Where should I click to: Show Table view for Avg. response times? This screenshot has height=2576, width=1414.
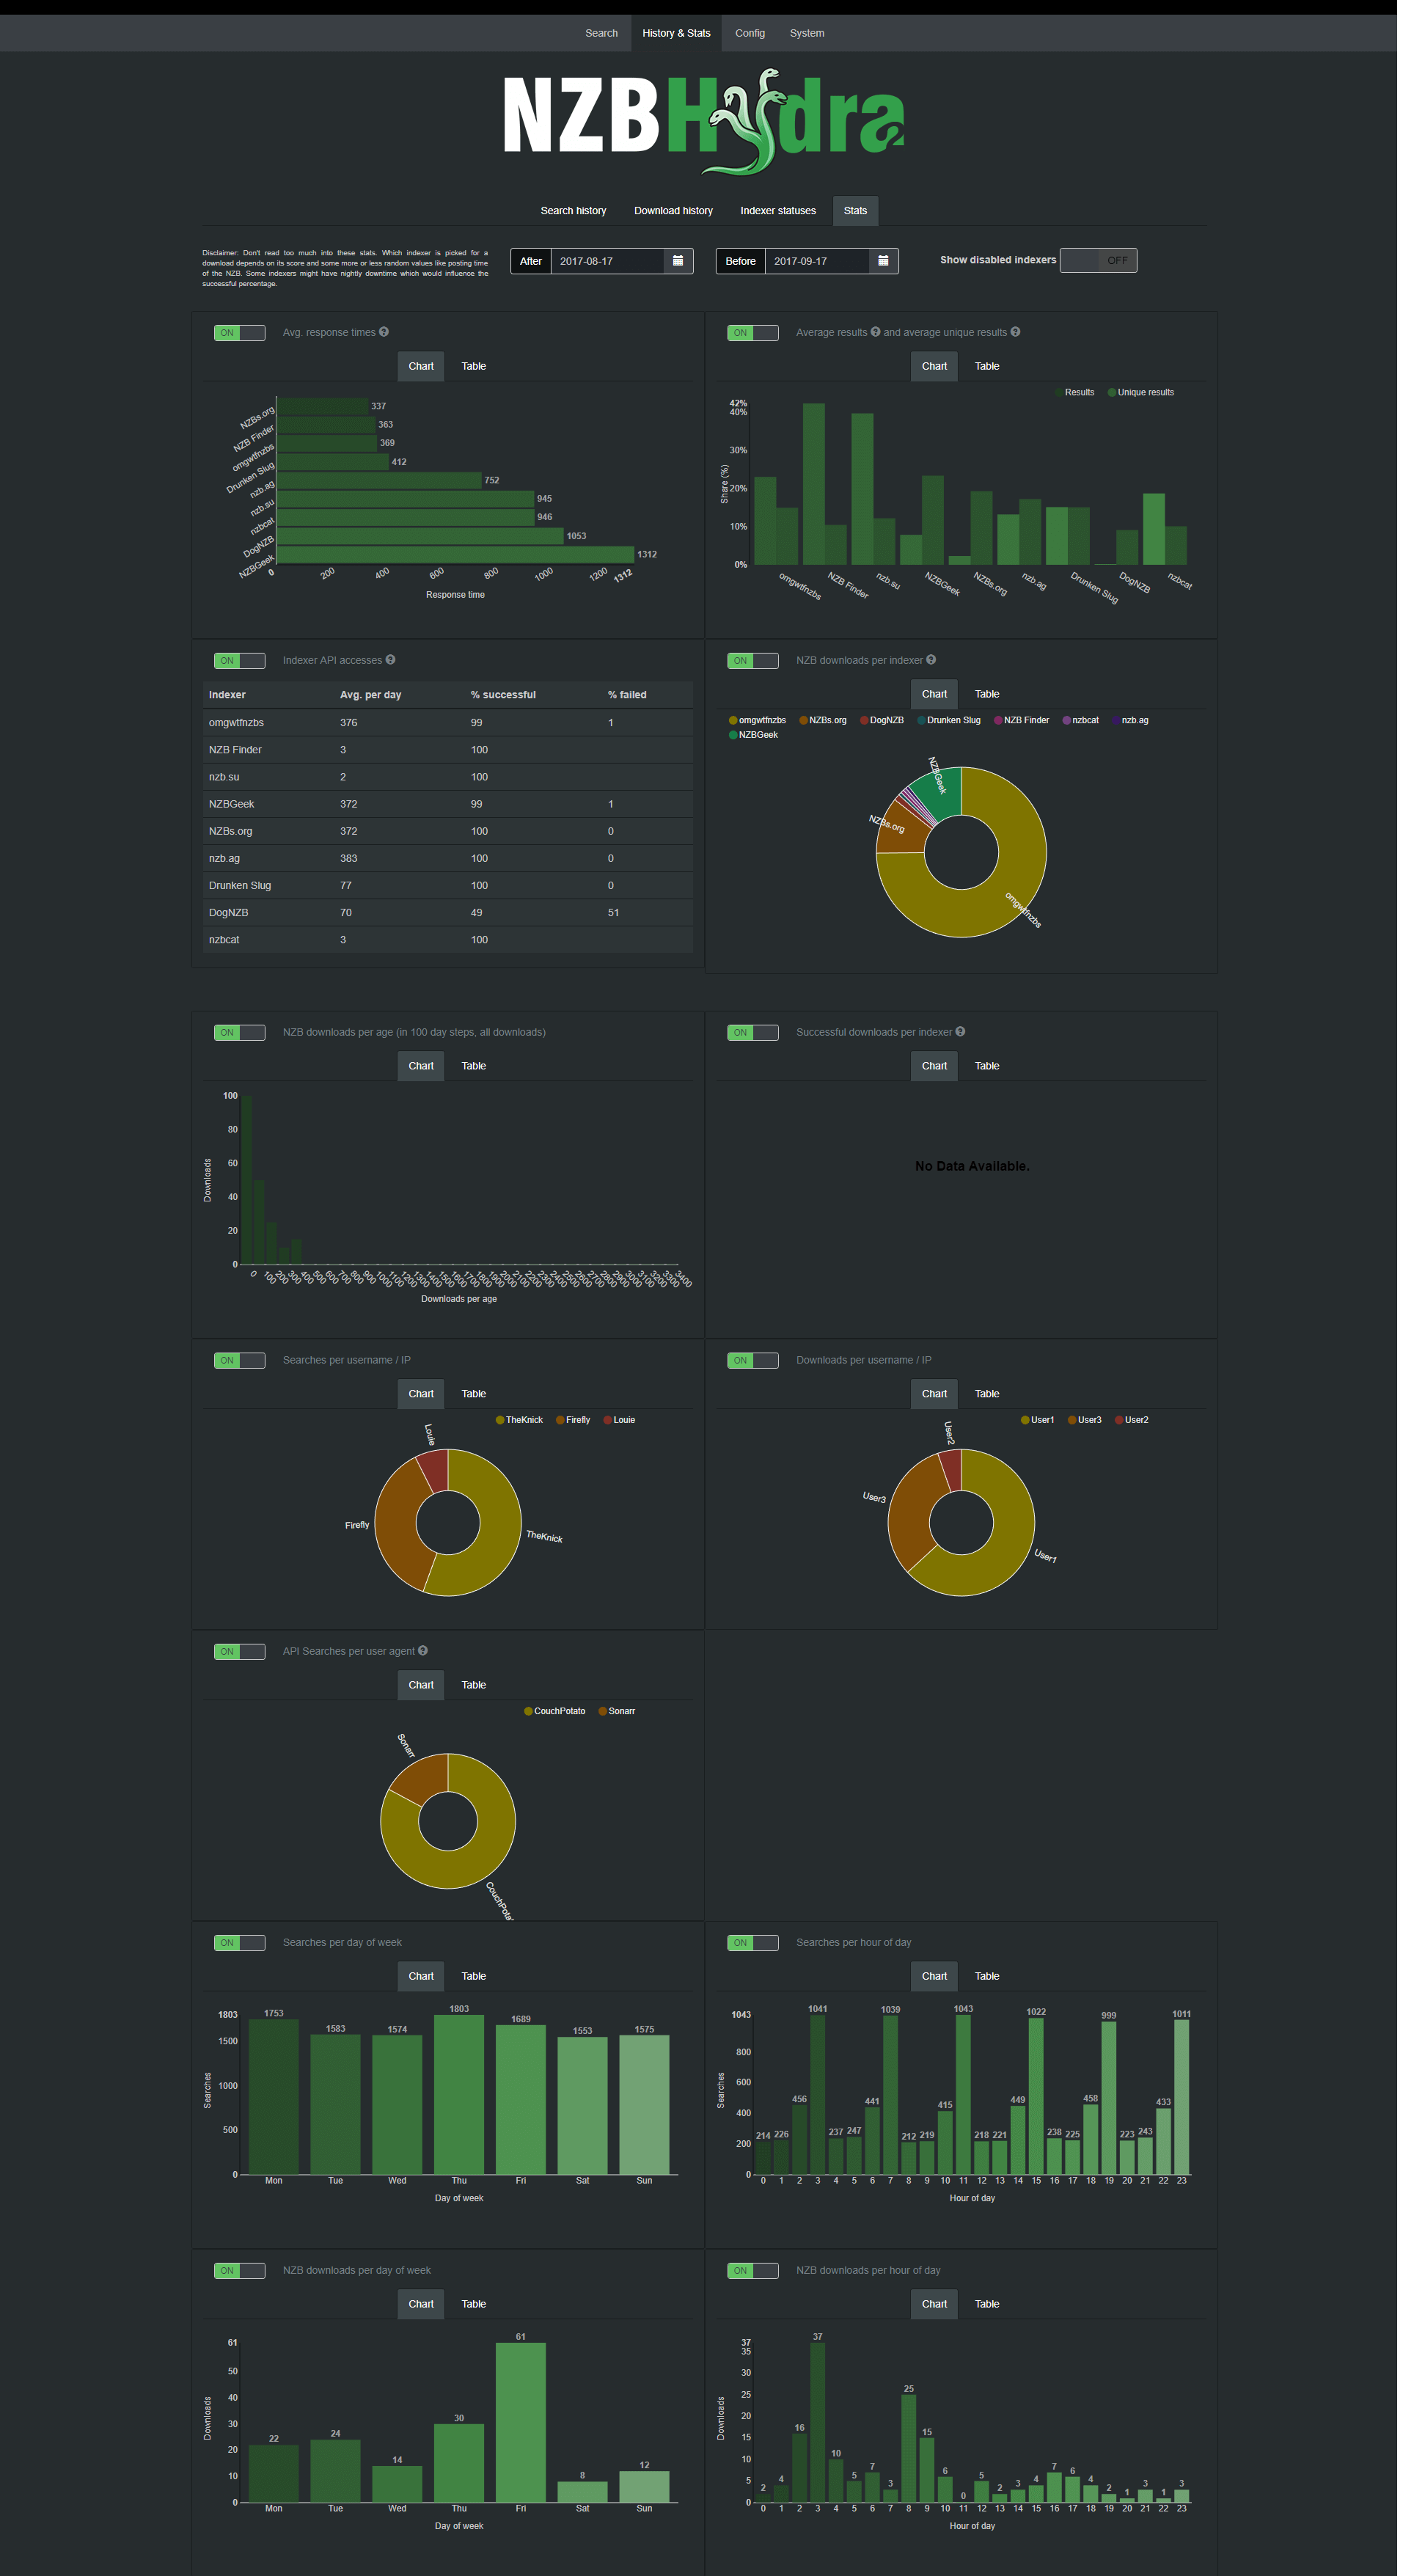point(473,366)
